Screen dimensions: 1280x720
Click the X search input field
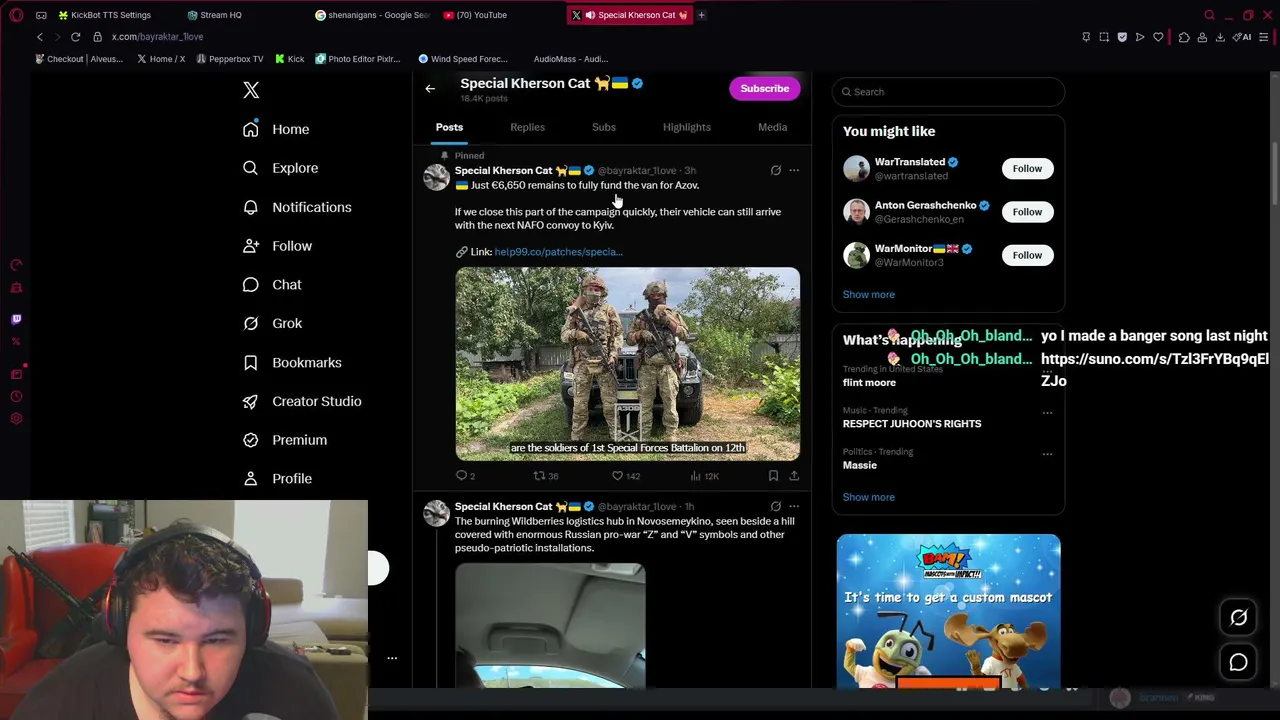tap(948, 92)
